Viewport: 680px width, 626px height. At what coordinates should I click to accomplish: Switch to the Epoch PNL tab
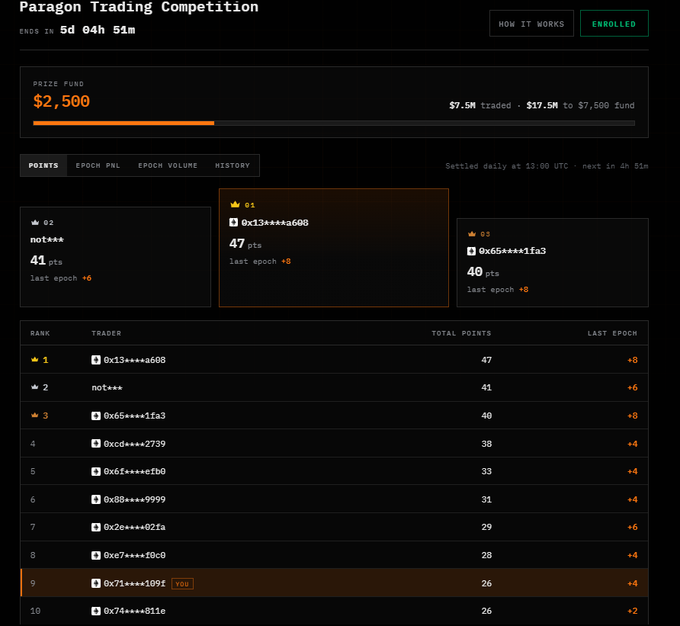pos(98,165)
